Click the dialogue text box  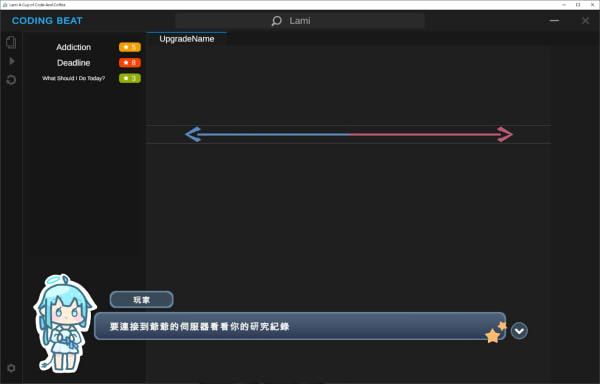point(300,326)
